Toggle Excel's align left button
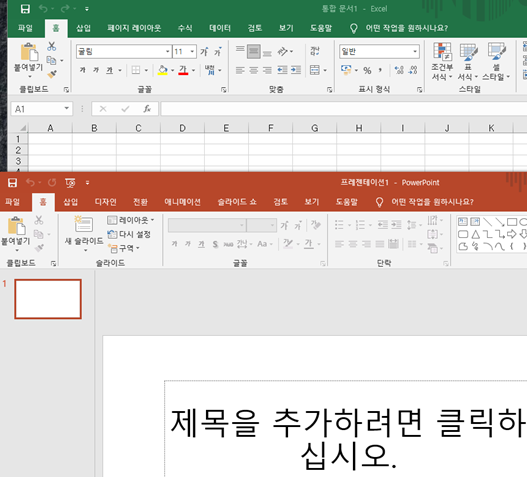The height and width of the screenshot is (477, 527). point(240,70)
